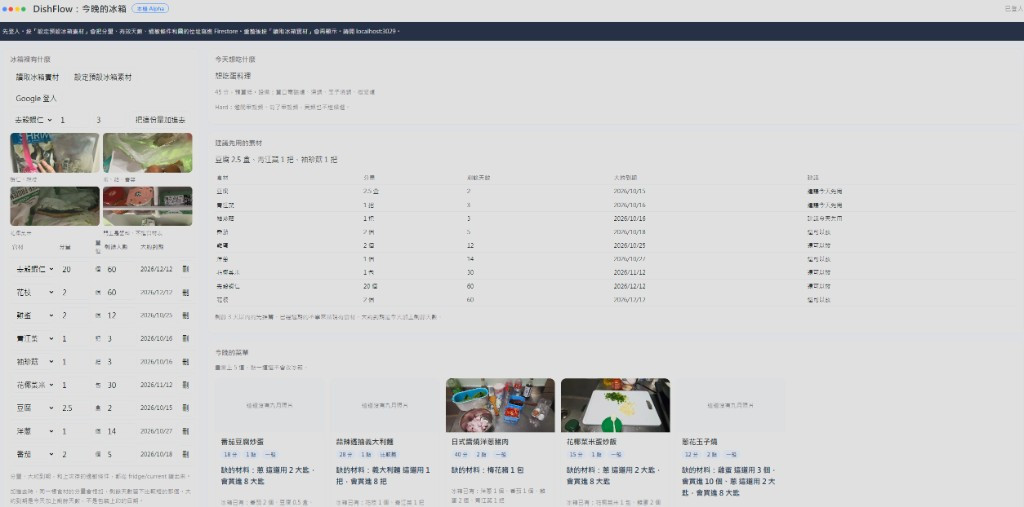Expand the 洋蔥 ingredient dropdown

point(33,431)
